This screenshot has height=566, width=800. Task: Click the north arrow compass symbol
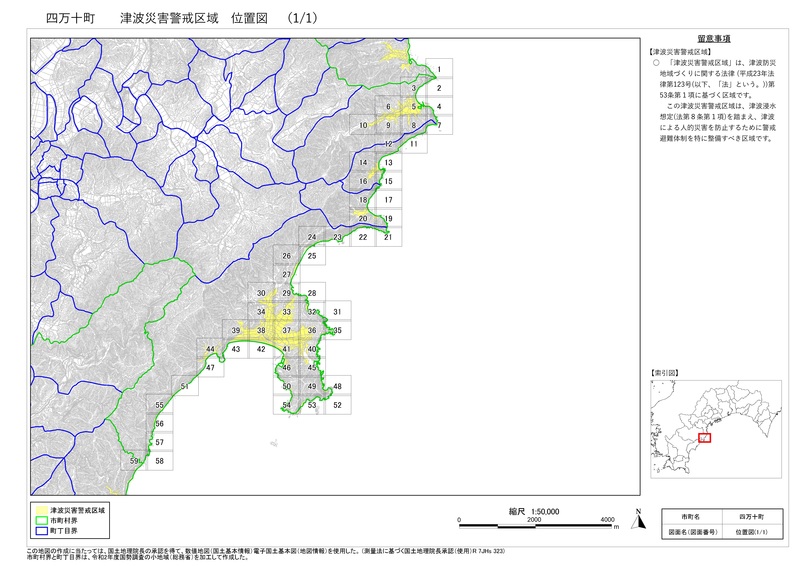(x=636, y=517)
